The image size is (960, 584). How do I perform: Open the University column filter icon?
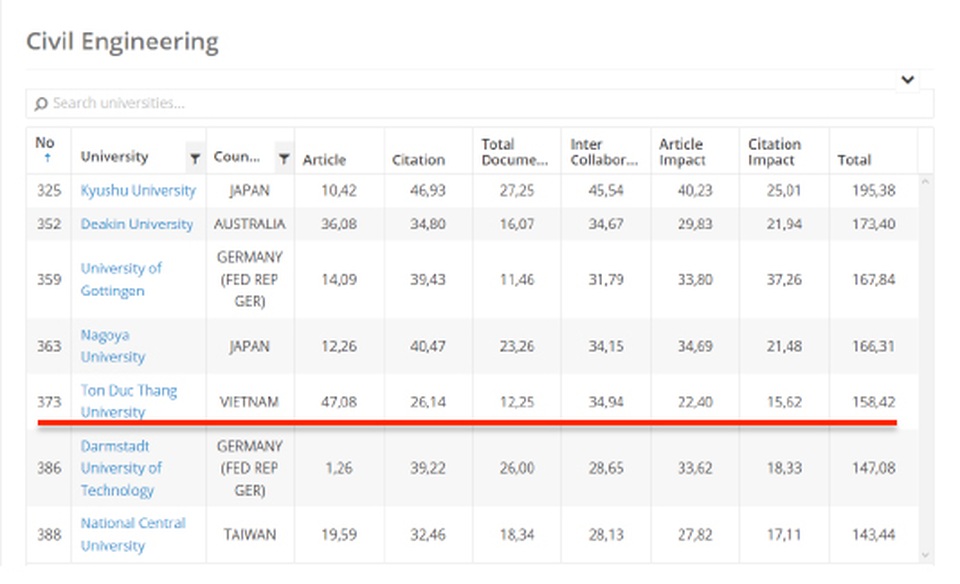(195, 159)
